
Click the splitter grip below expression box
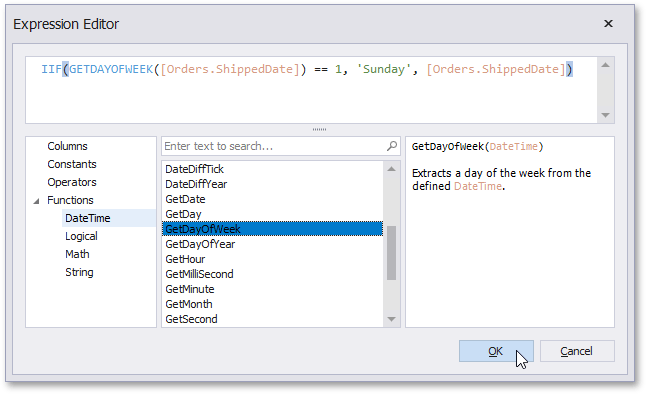(x=319, y=129)
